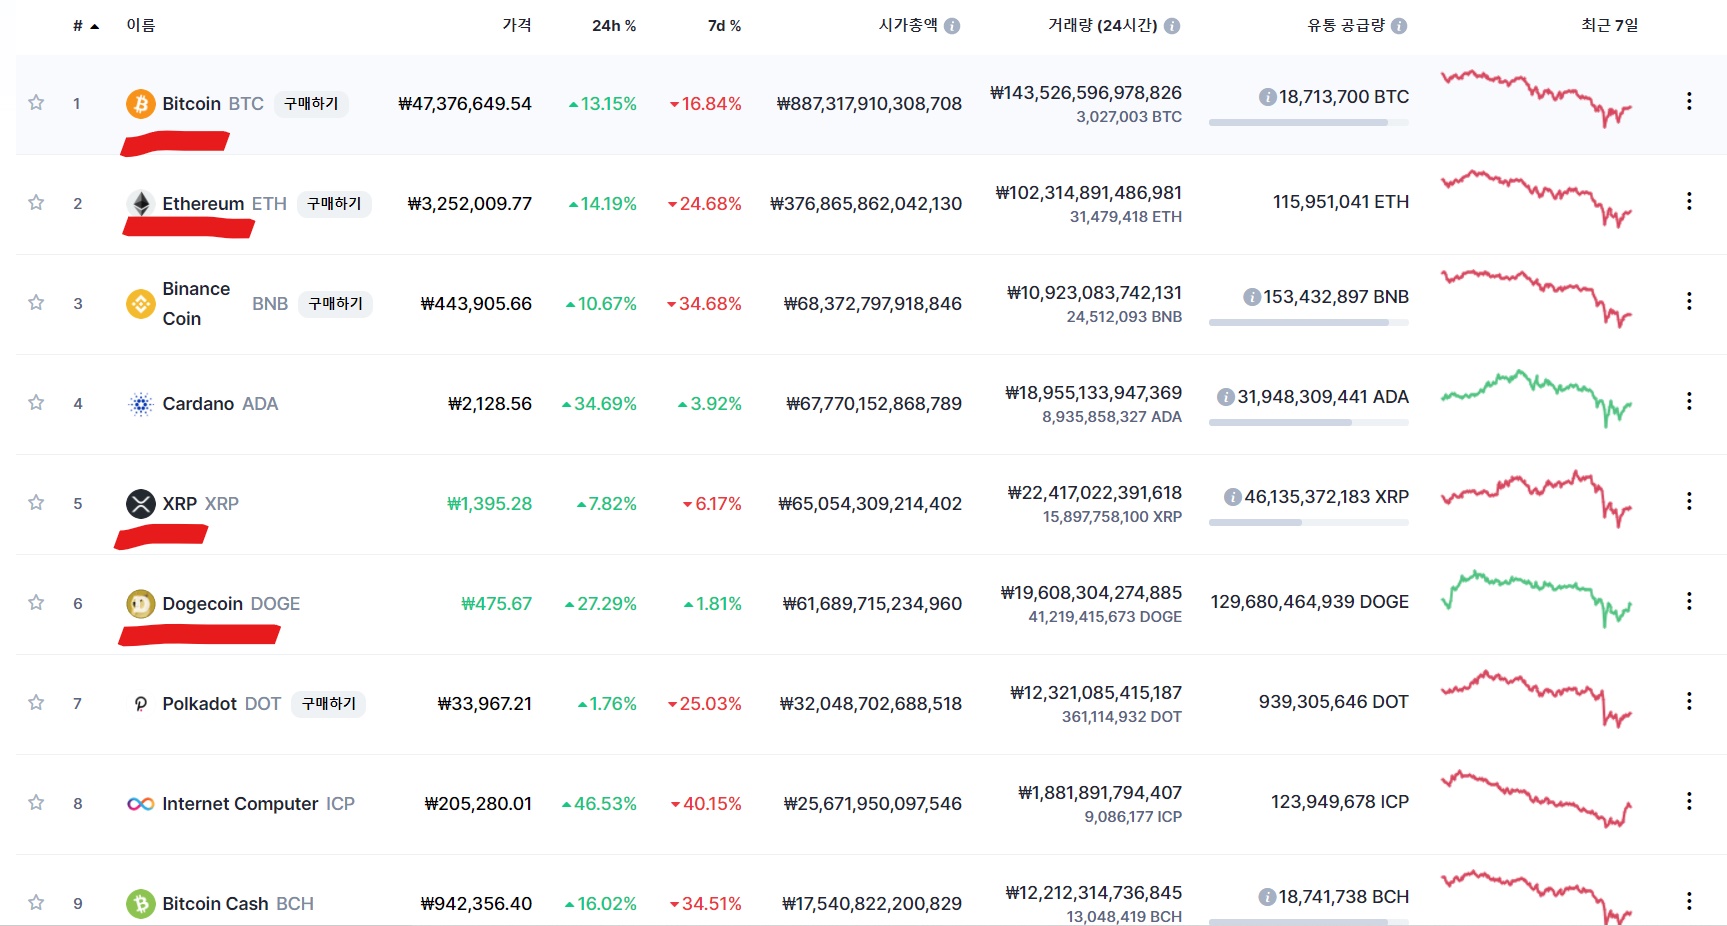Click the 구매하기 button for Binance Coin
This screenshot has width=1727, height=926.
click(x=336, y=304)
